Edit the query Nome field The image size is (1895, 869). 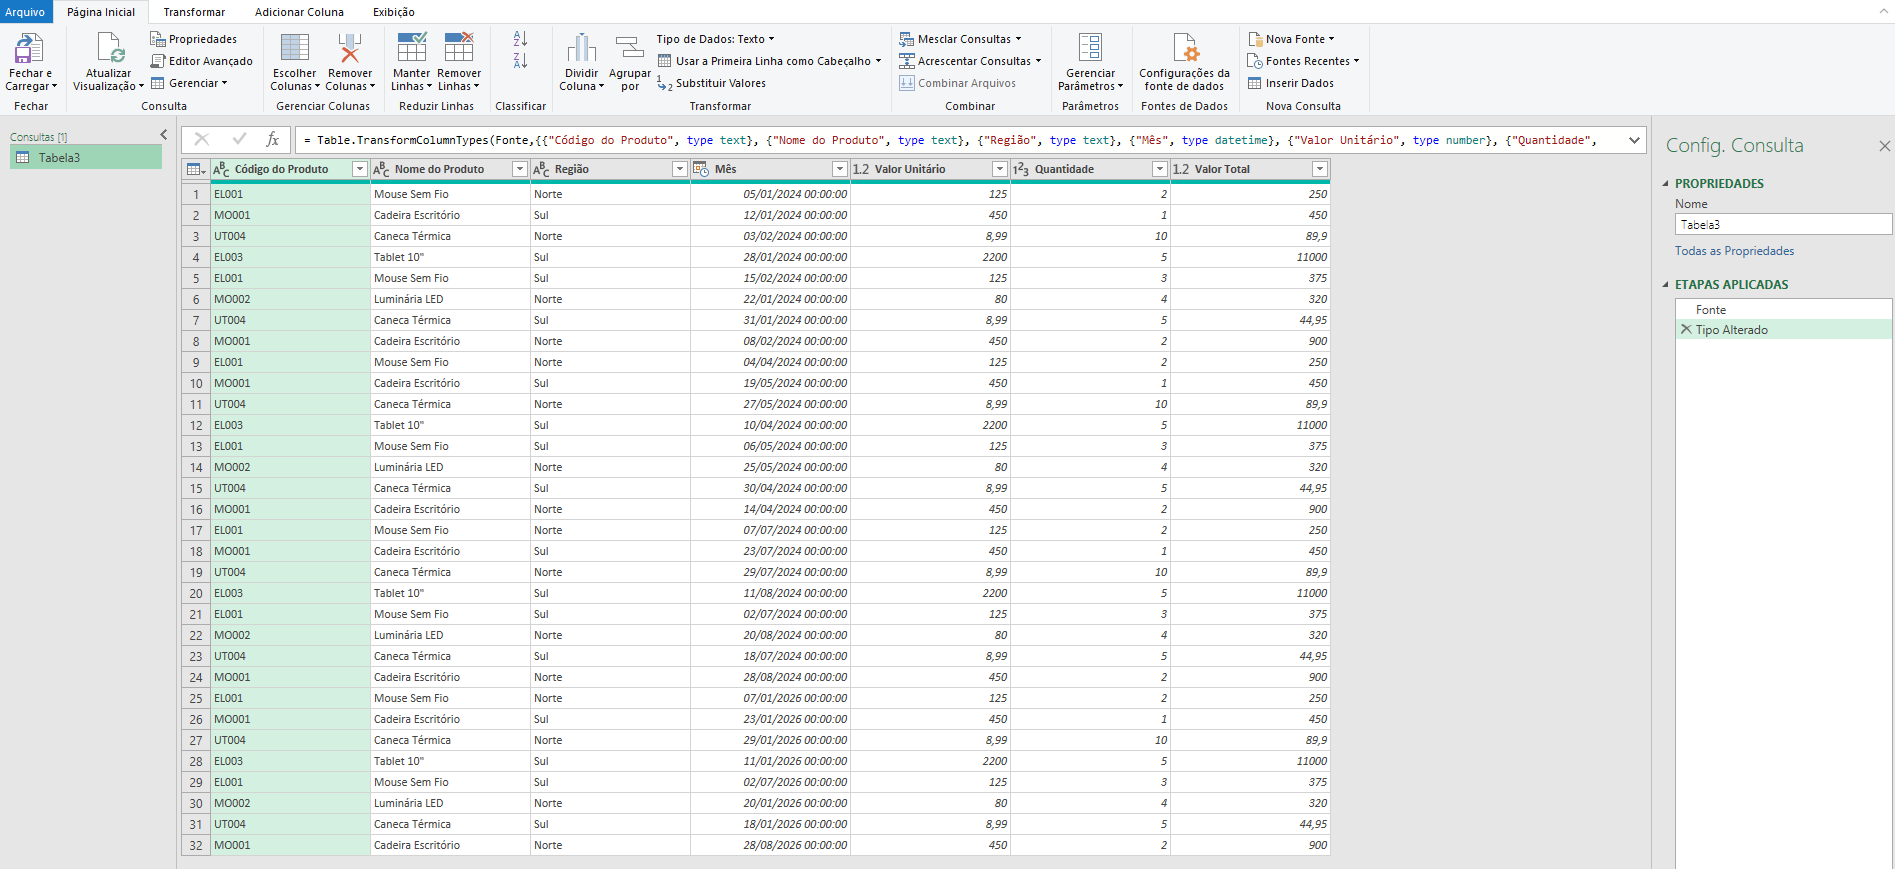pyautogui.click(x=1783, y=224)
